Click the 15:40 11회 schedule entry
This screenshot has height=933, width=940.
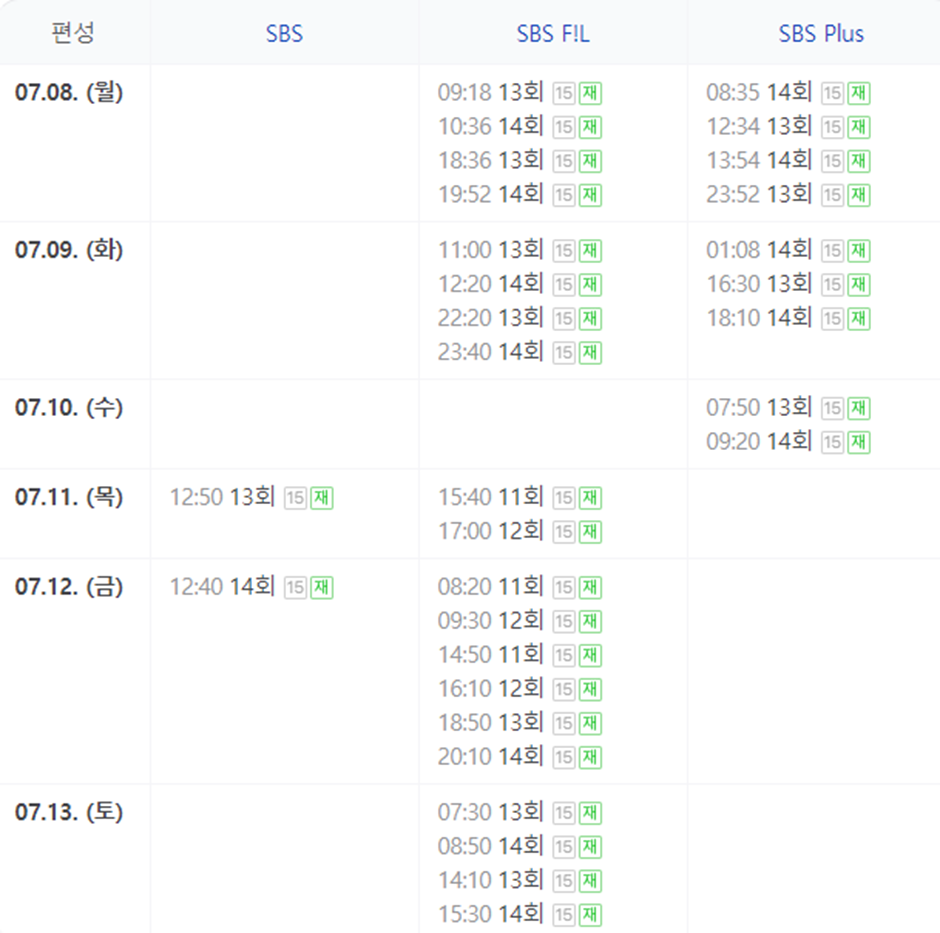click(x=490, y=497)
